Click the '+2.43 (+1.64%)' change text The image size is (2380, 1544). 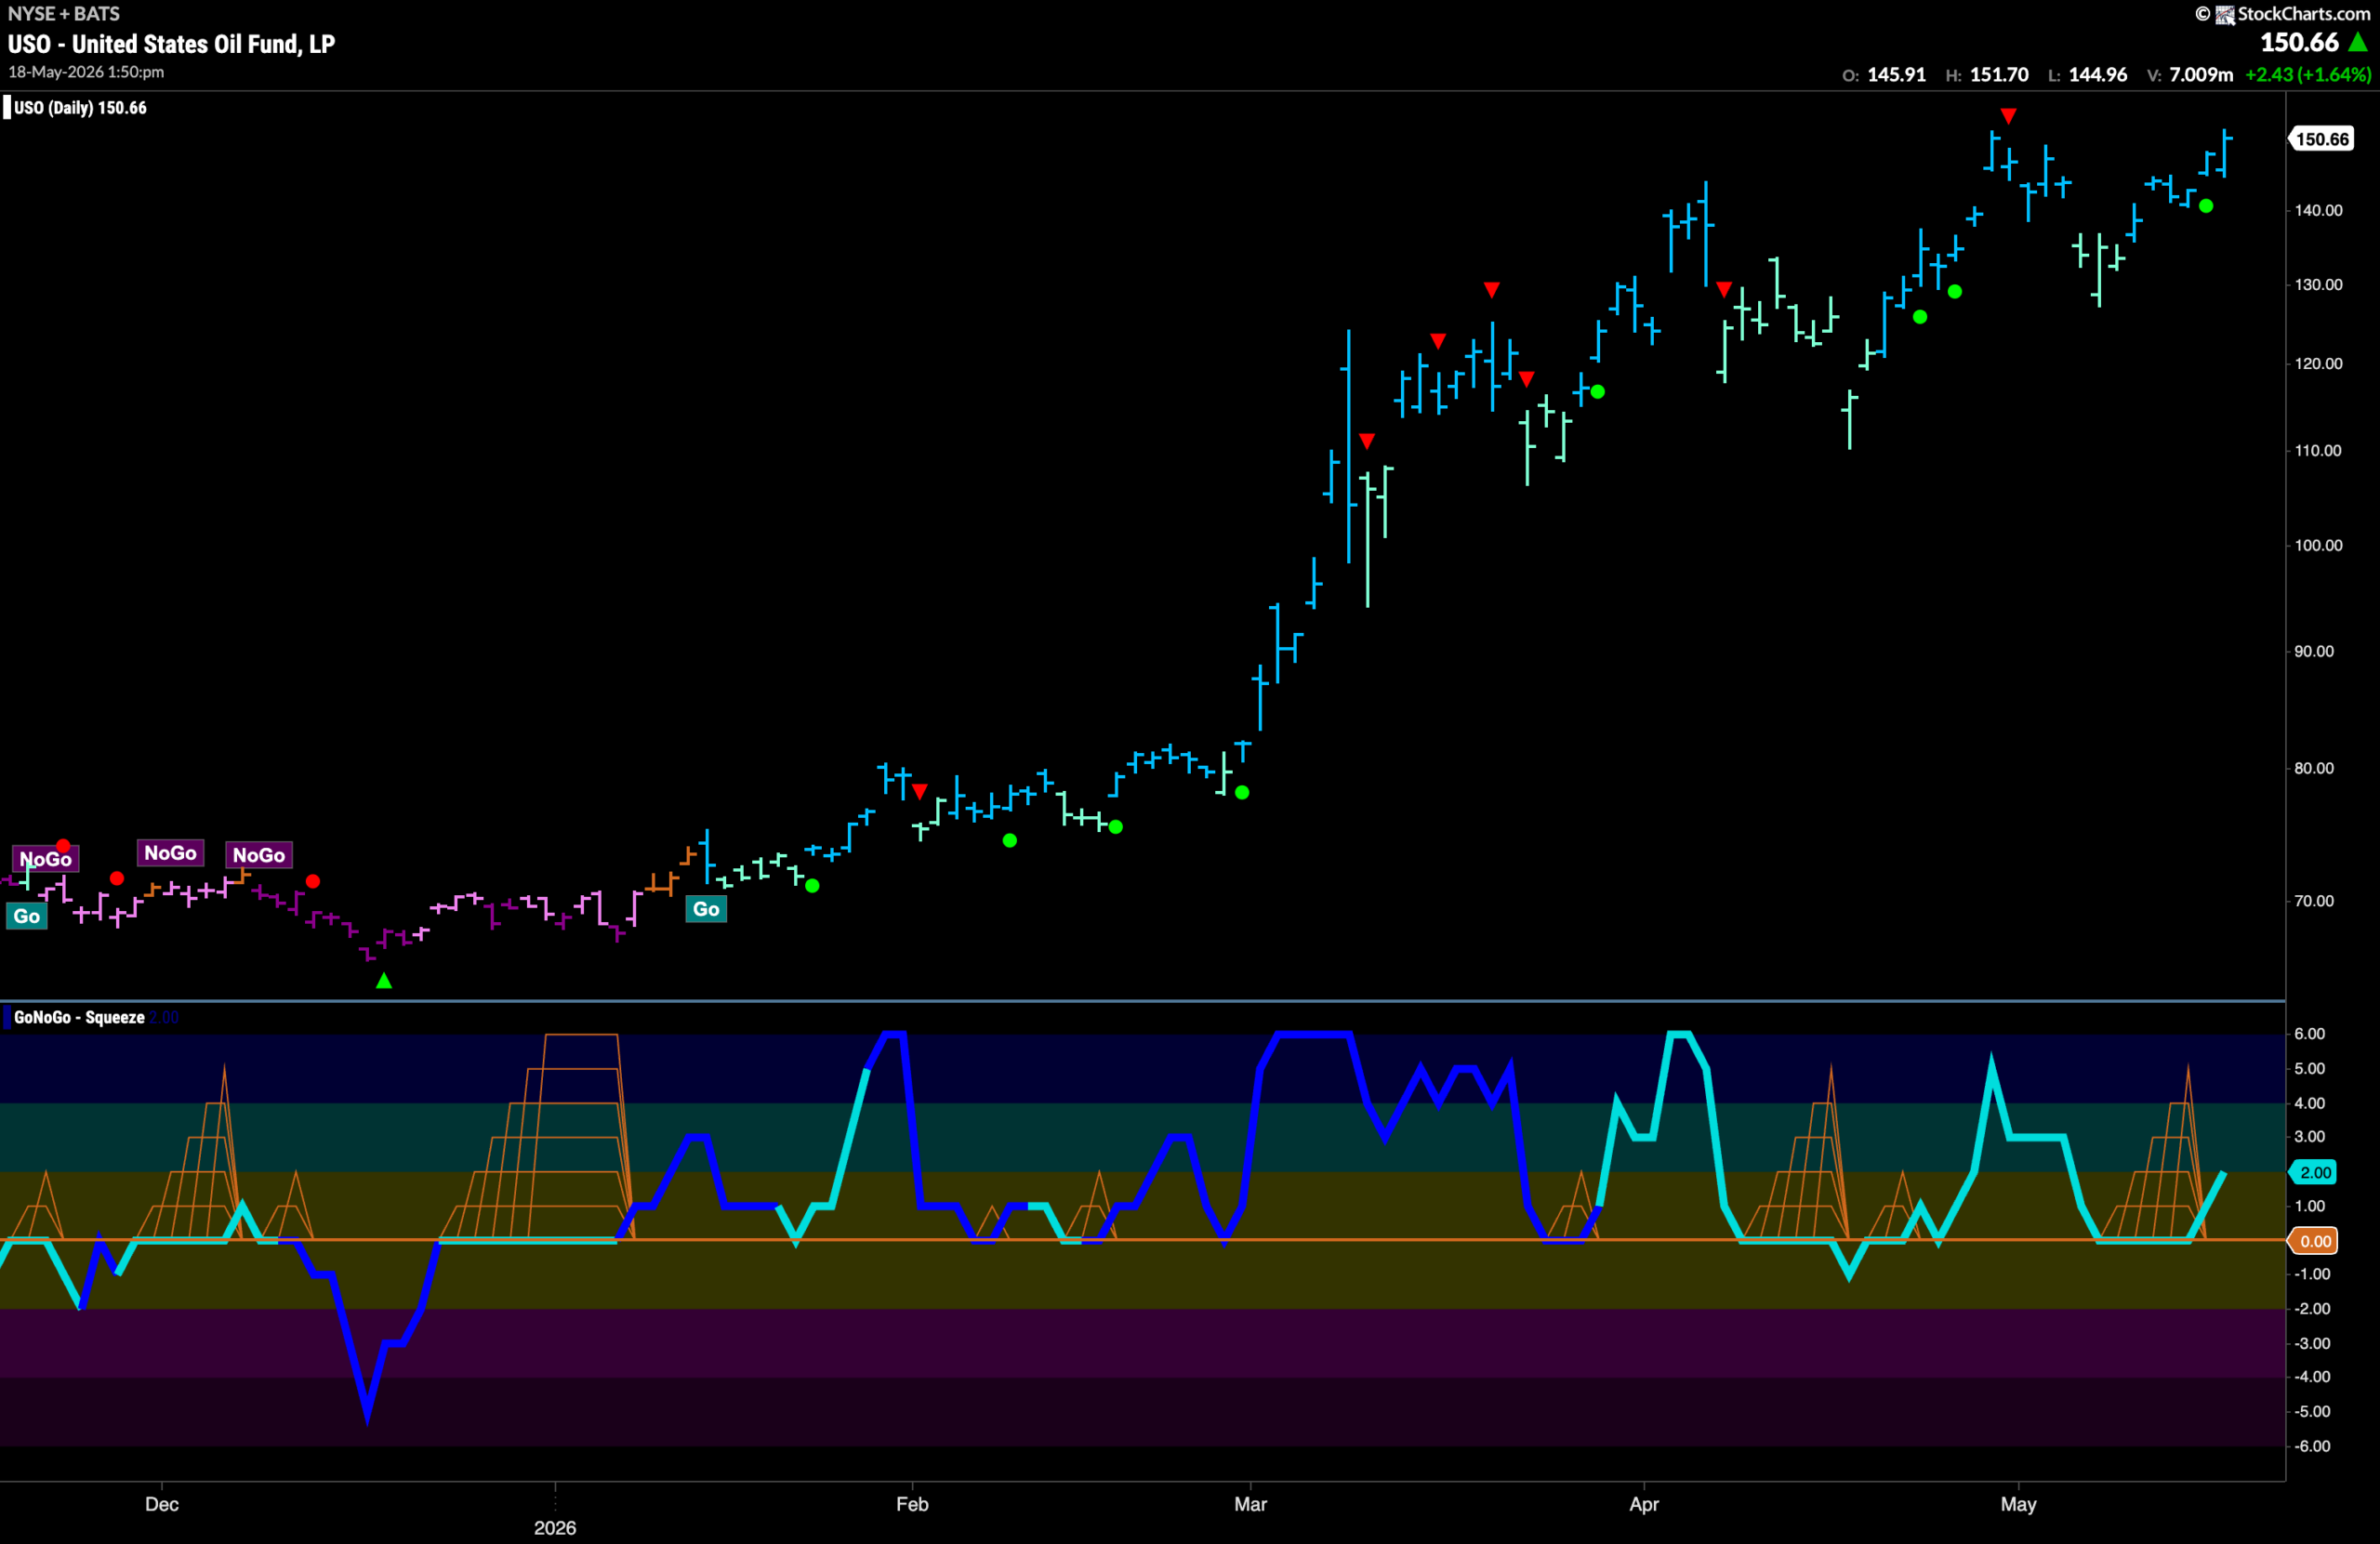pyautogui.click(x=2307, y=75)
